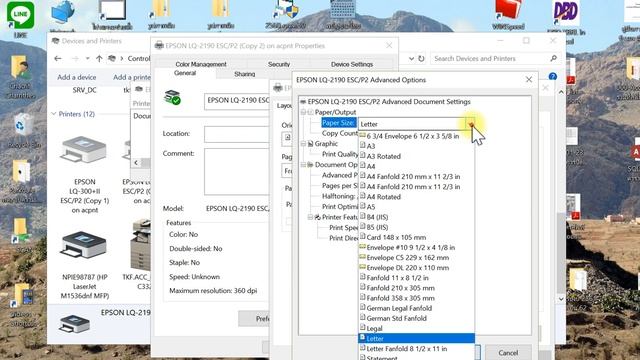Collapse the Printer Features tree node
This screenshot has height=360, width=640.
(x=311, y=217)
